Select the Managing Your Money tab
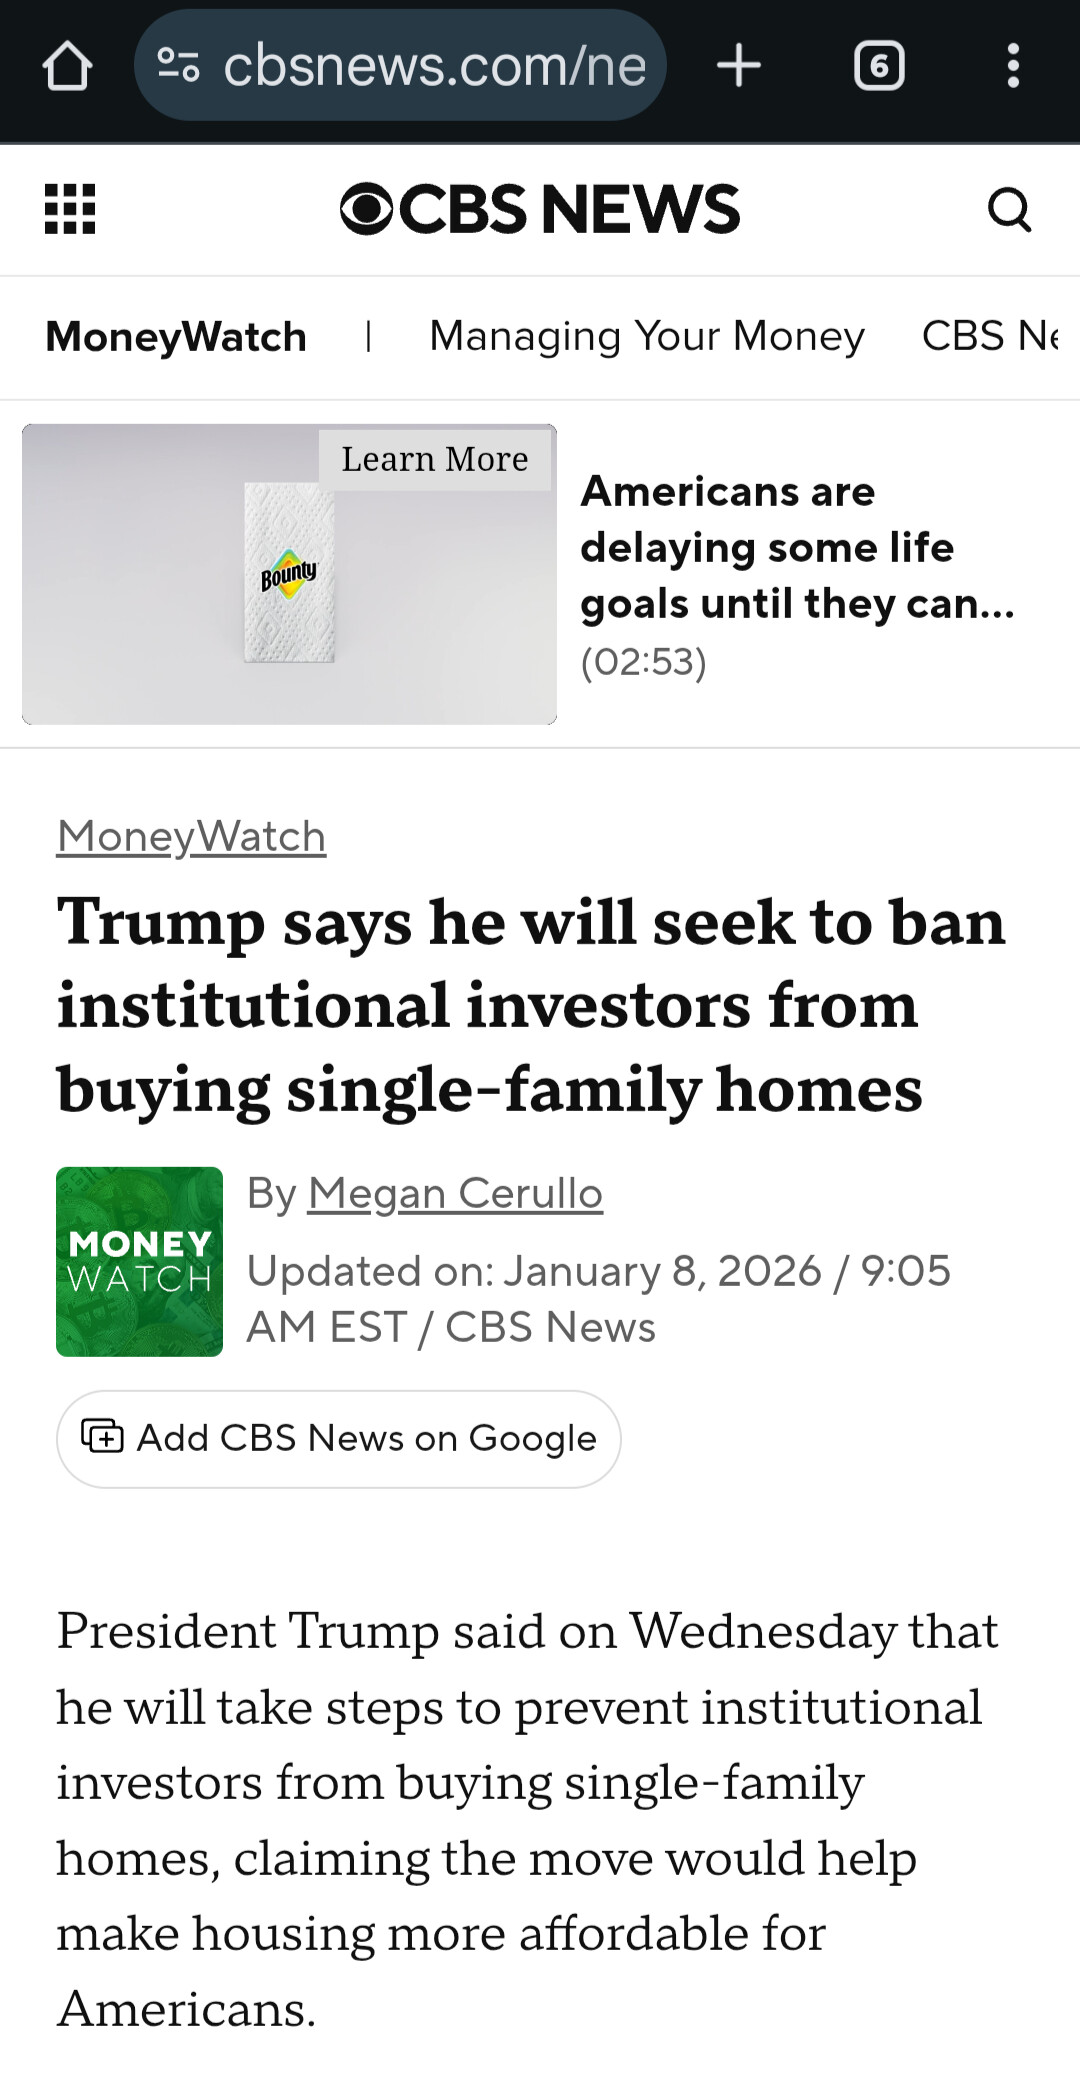This screenshot has height=2083, width=1080. (646, 337)
